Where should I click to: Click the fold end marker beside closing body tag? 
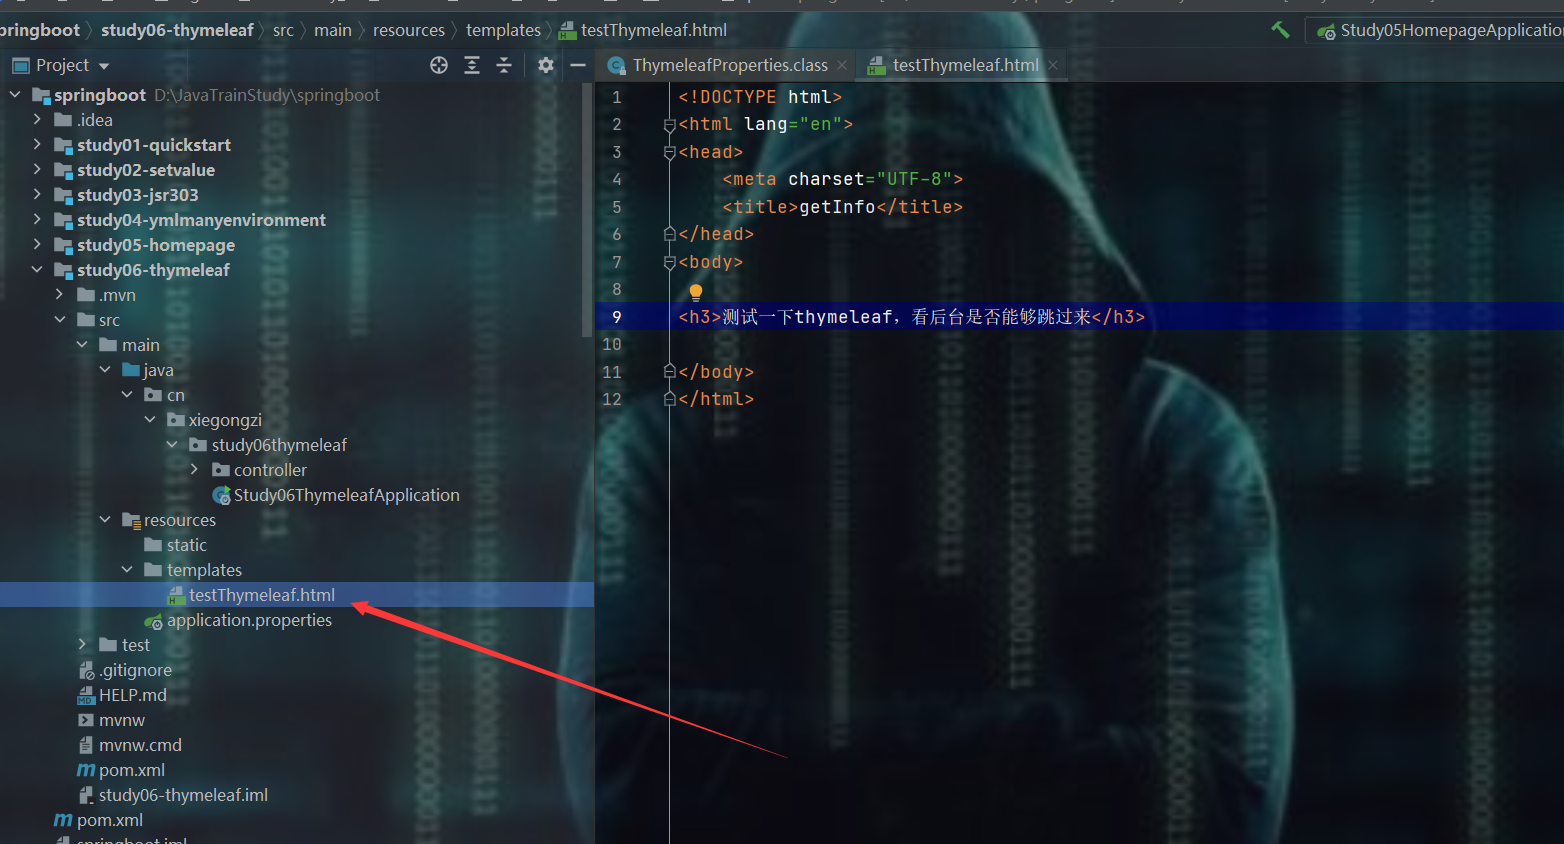[670, 372]
